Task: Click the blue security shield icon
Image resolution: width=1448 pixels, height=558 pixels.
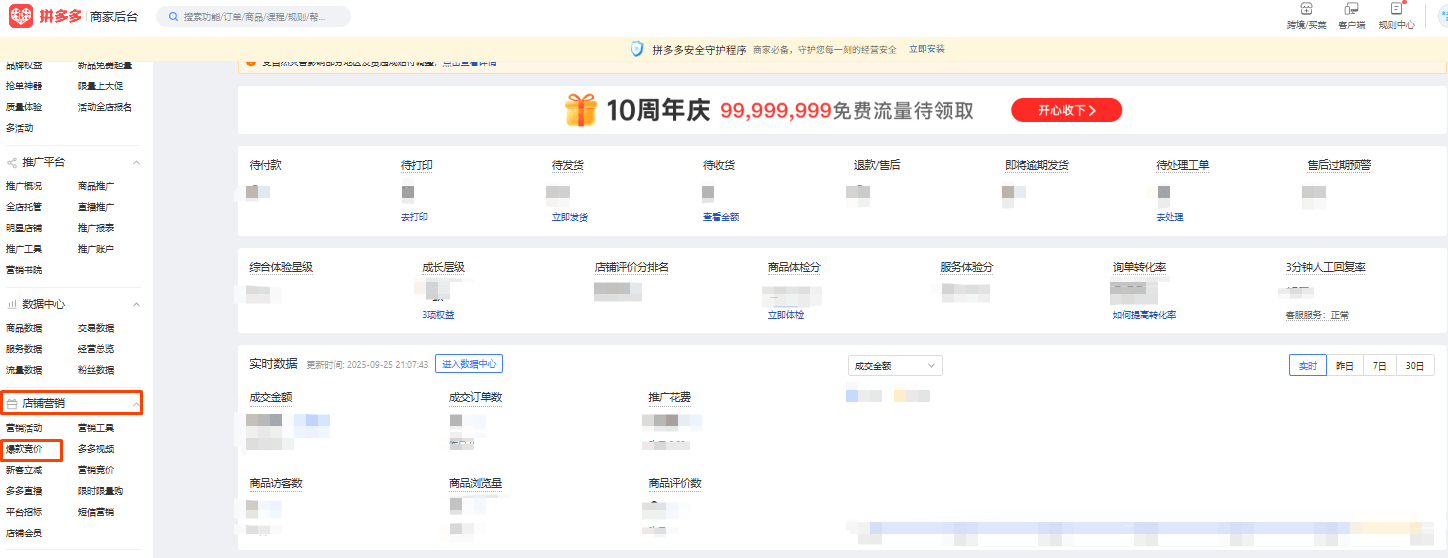Action: [637, 49]
